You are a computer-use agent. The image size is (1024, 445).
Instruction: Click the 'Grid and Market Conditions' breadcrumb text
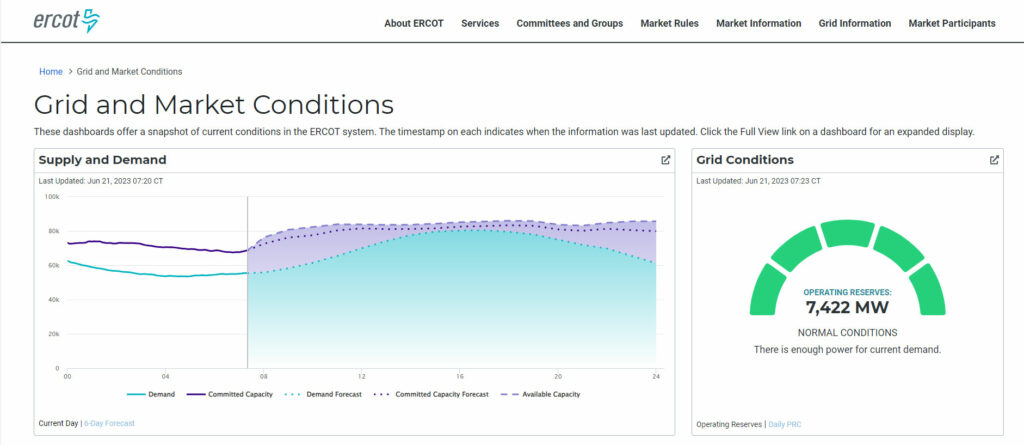pyautogui.click(x=129, y=72)
